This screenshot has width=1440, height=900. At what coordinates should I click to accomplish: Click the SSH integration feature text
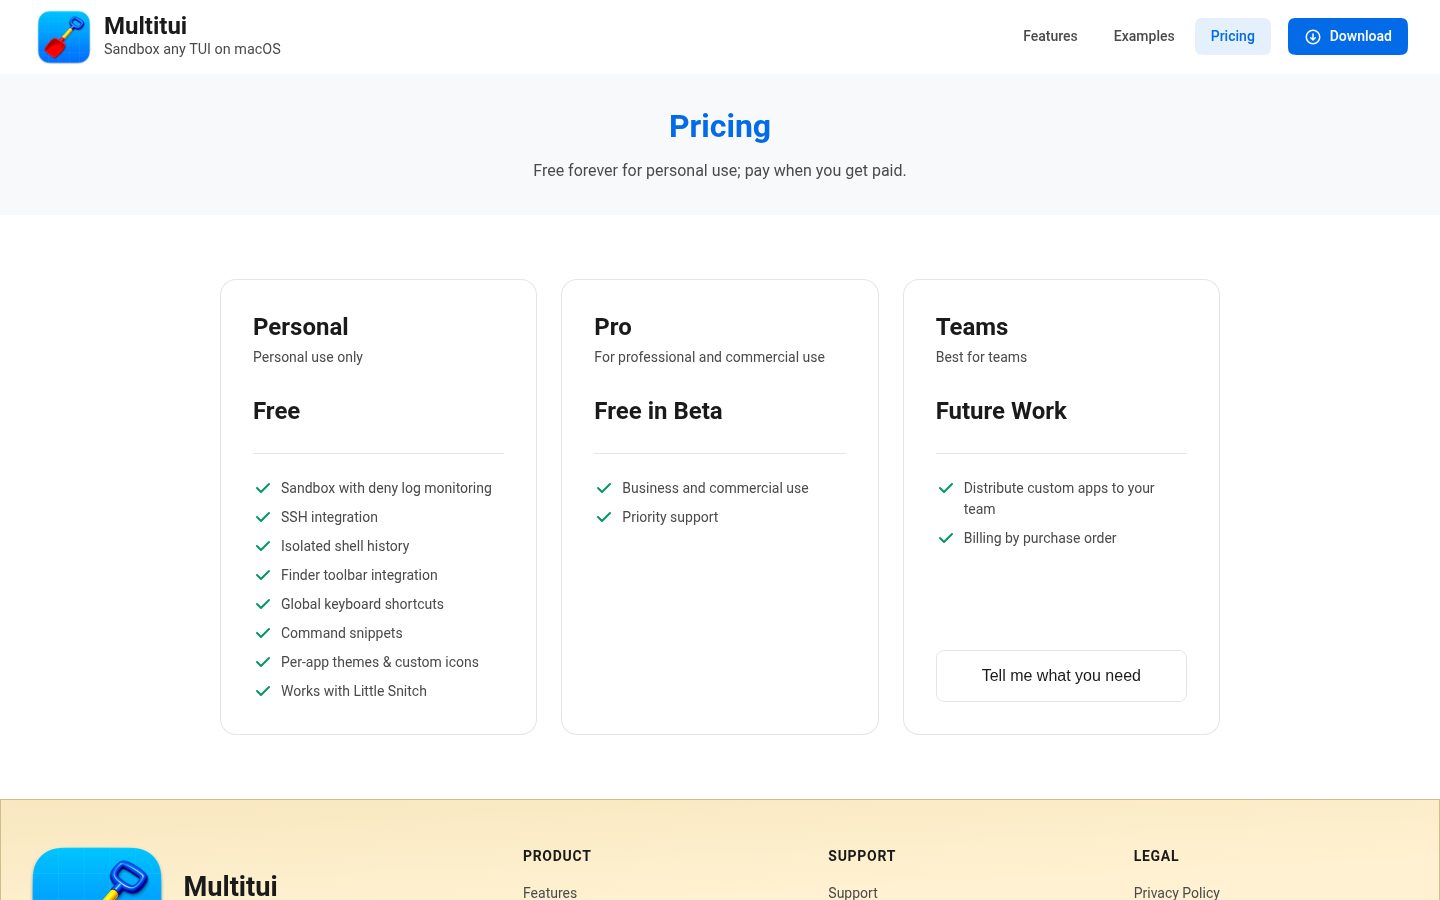[x=329, y=517]
